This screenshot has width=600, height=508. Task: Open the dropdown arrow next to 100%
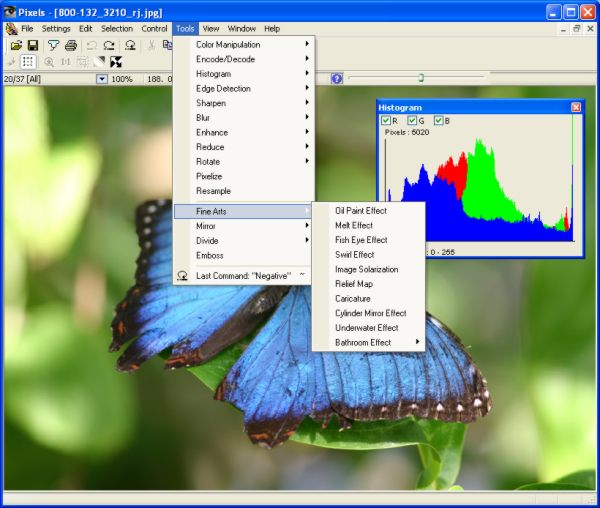101,79
